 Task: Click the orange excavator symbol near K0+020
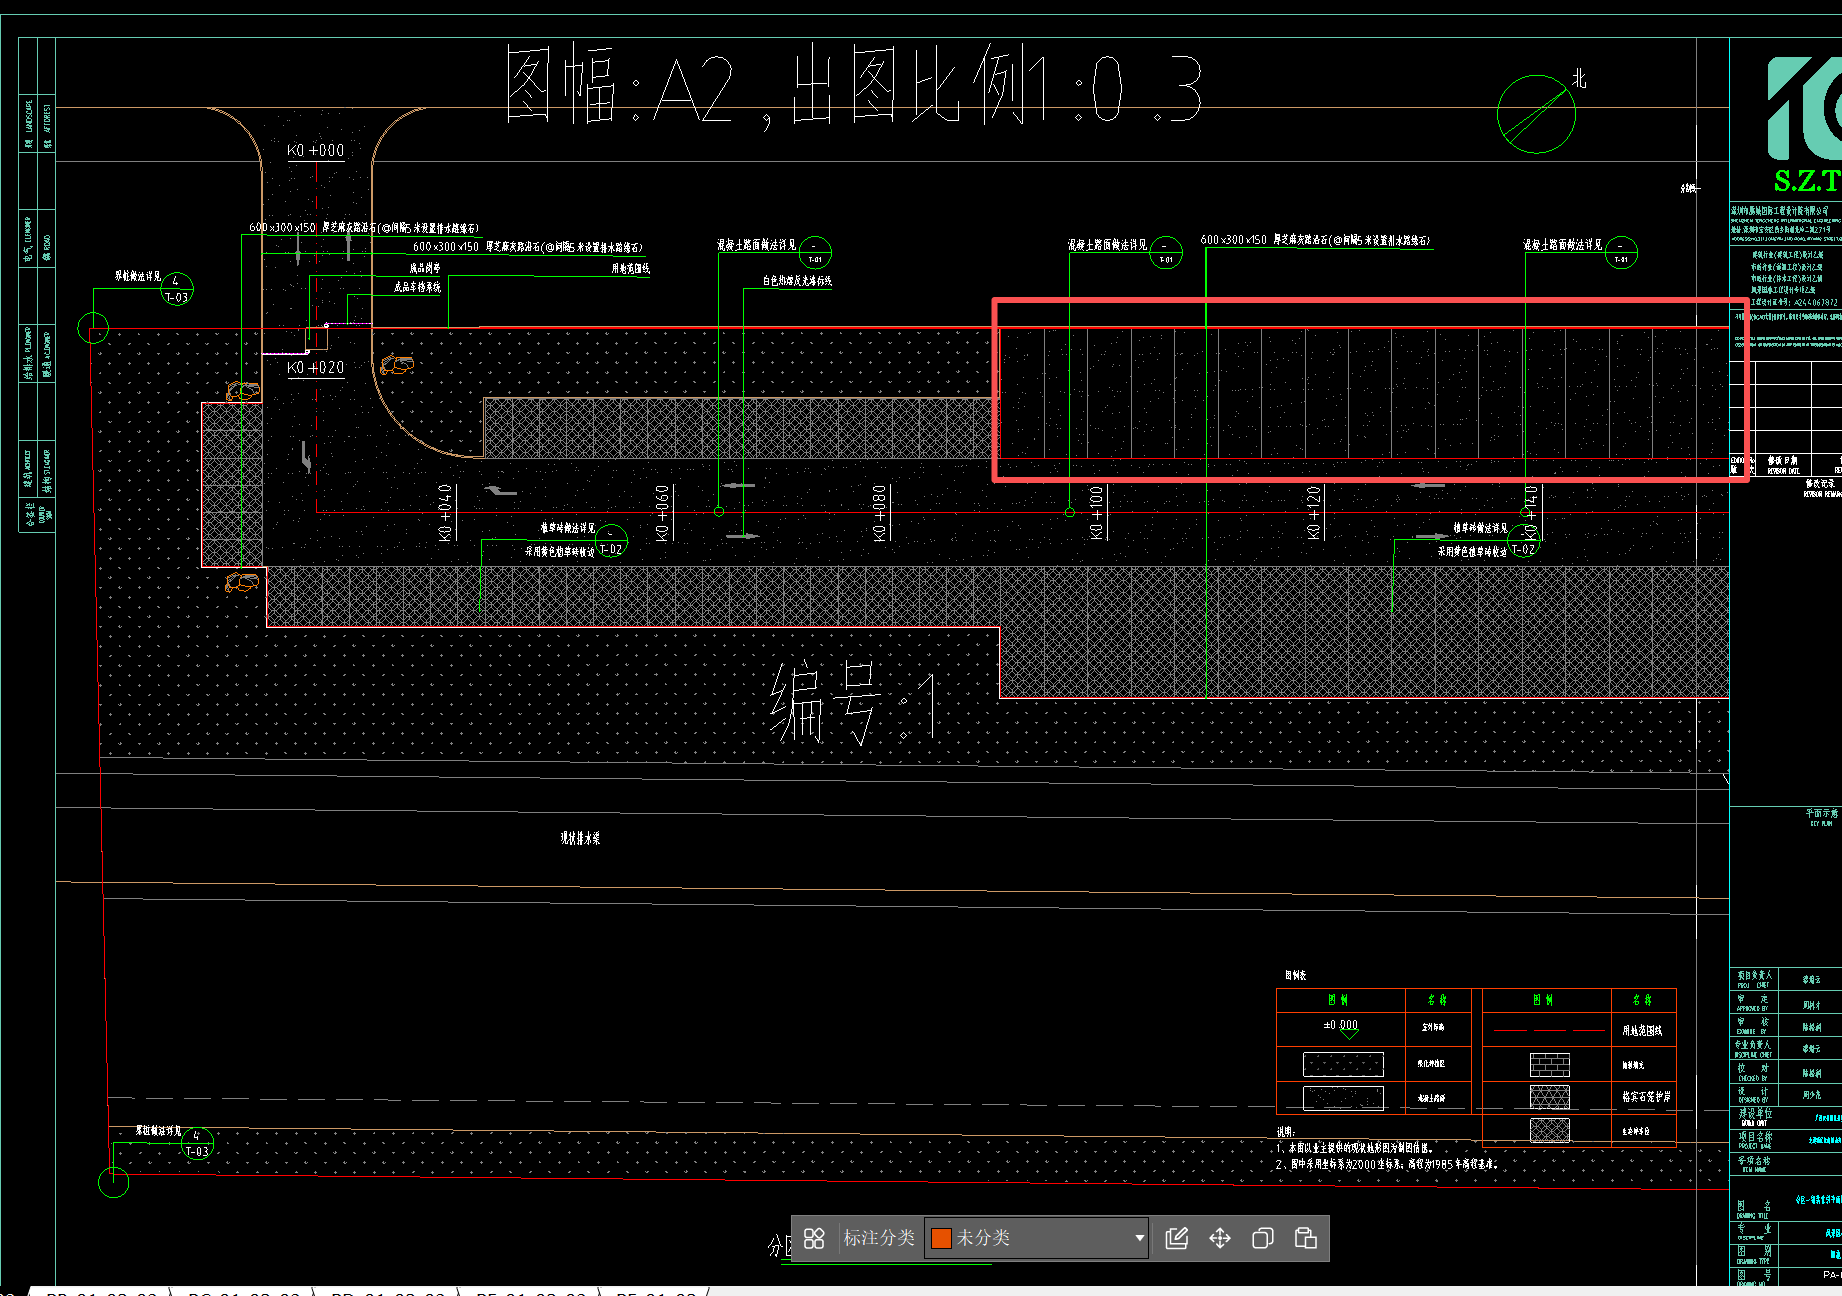397,365
